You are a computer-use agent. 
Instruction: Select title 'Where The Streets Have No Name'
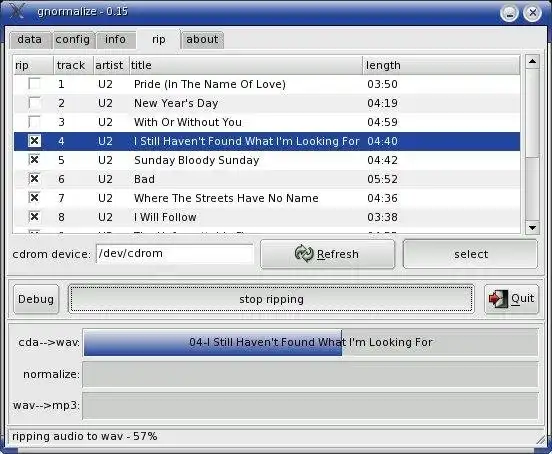(x=226, y=198)
